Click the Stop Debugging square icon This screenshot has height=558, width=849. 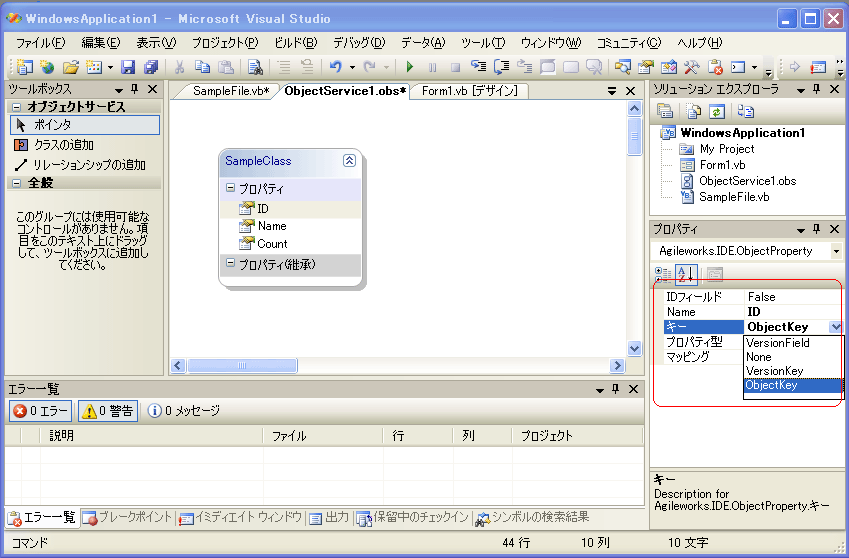pos(455,67)
